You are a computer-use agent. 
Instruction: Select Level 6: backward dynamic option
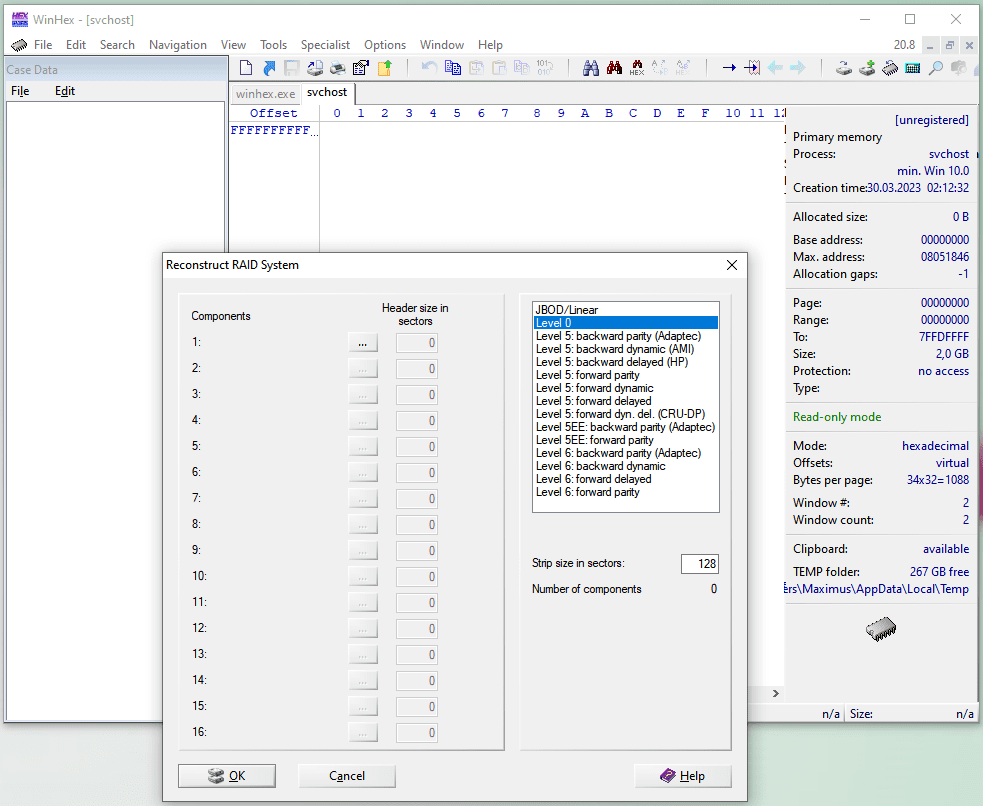[600, 466]
